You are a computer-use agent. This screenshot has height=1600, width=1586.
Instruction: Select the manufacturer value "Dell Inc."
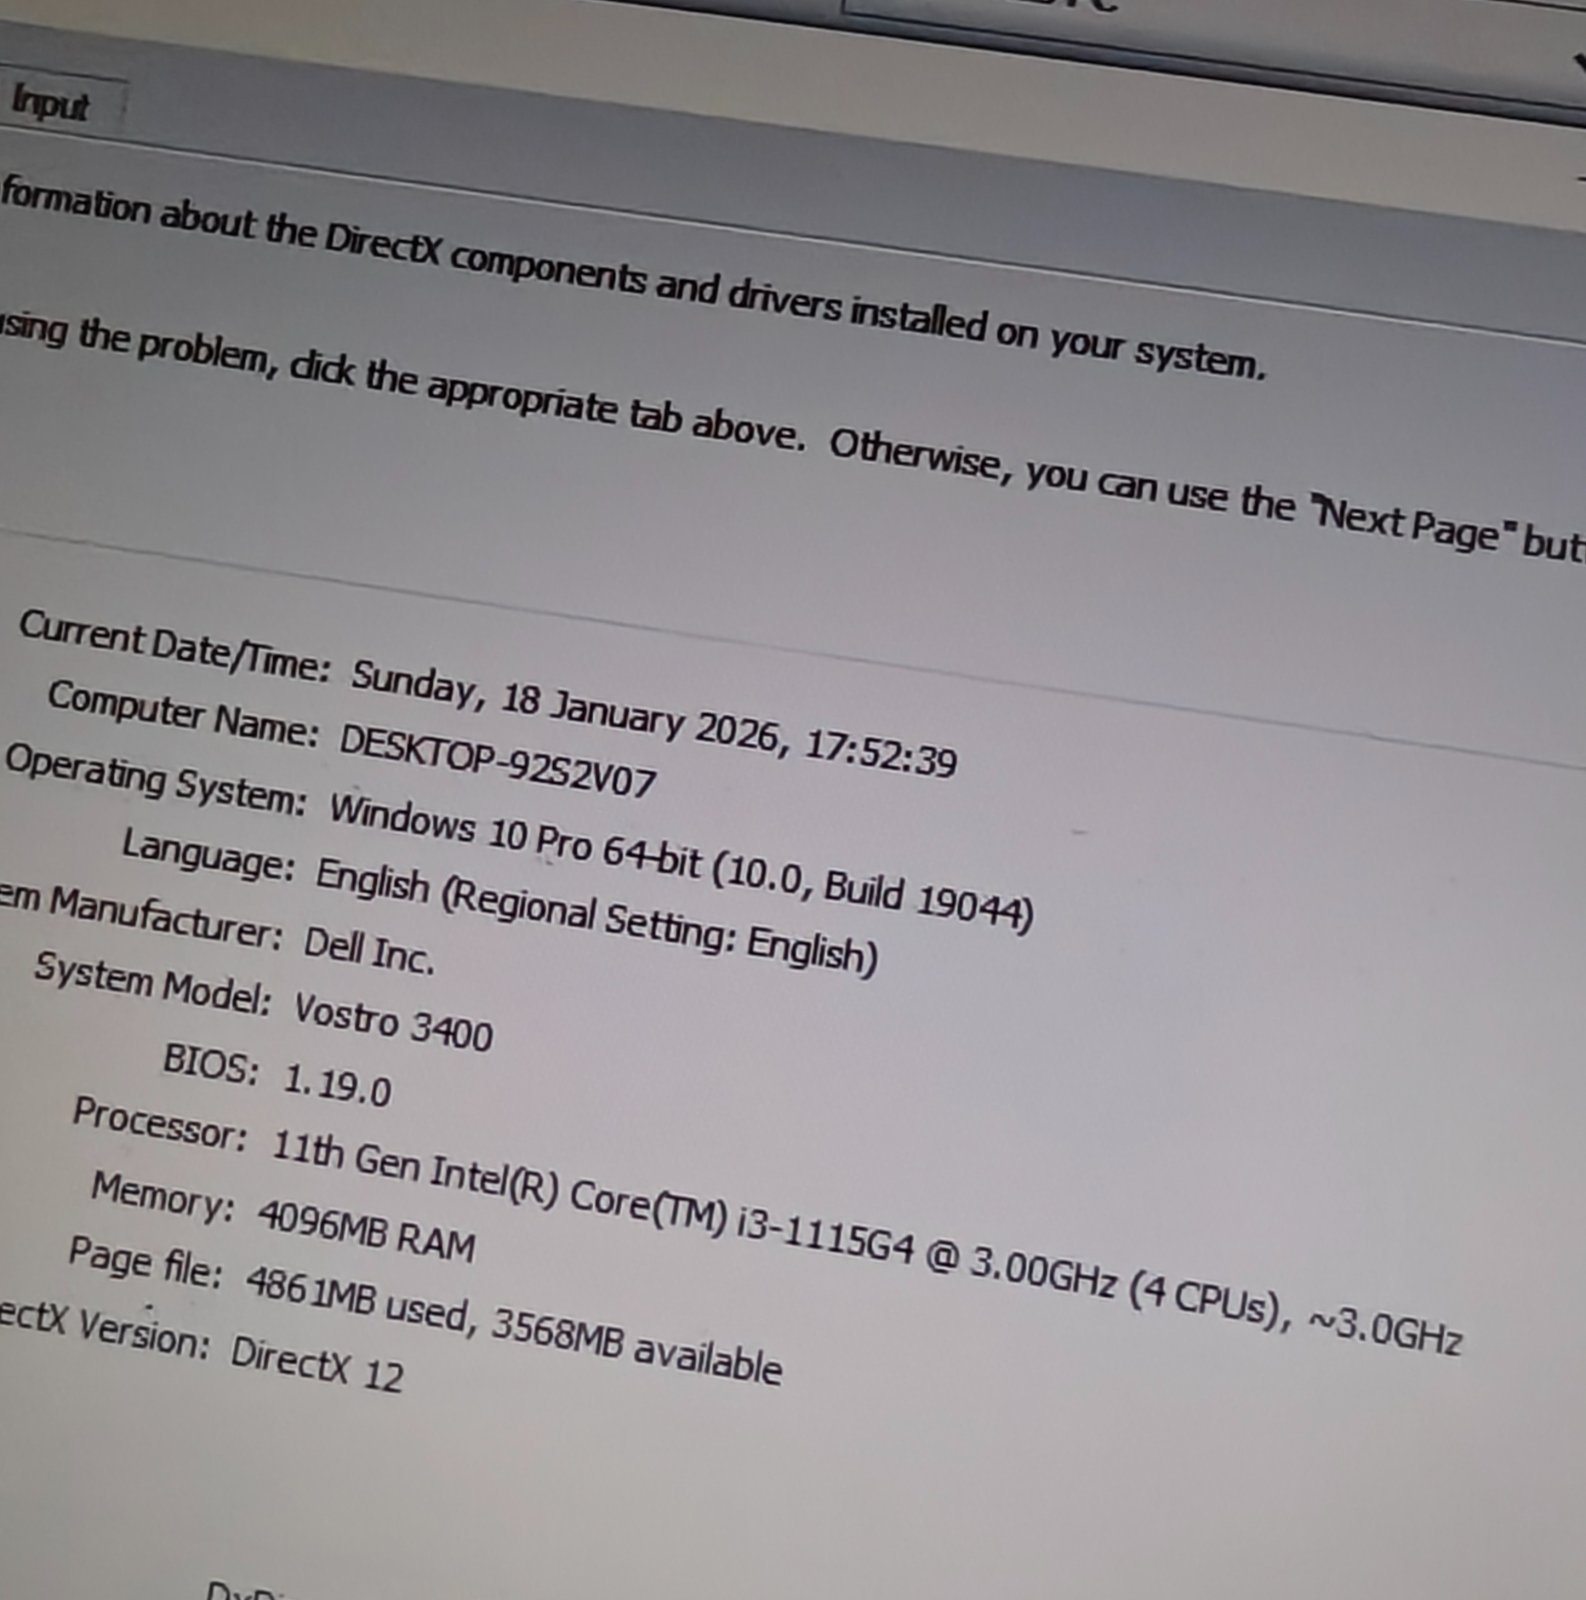pyautogui.click(x=369, y=950)
